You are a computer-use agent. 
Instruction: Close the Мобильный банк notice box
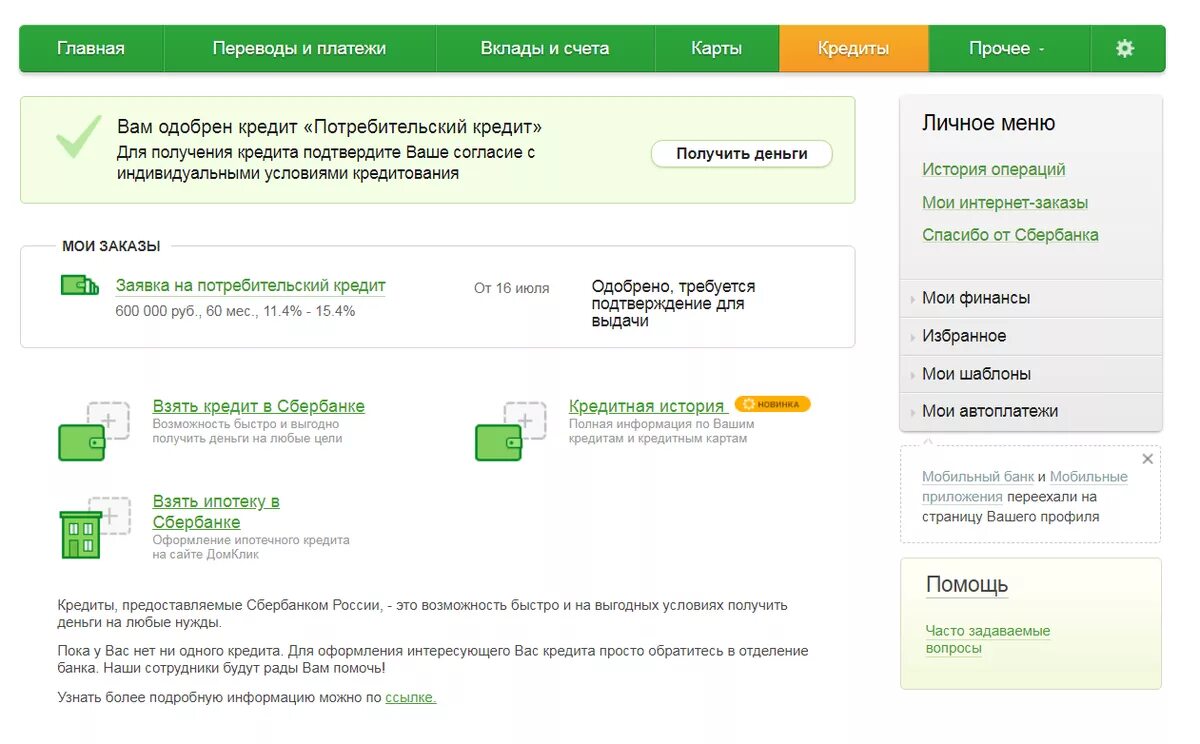coord(1147,459)
